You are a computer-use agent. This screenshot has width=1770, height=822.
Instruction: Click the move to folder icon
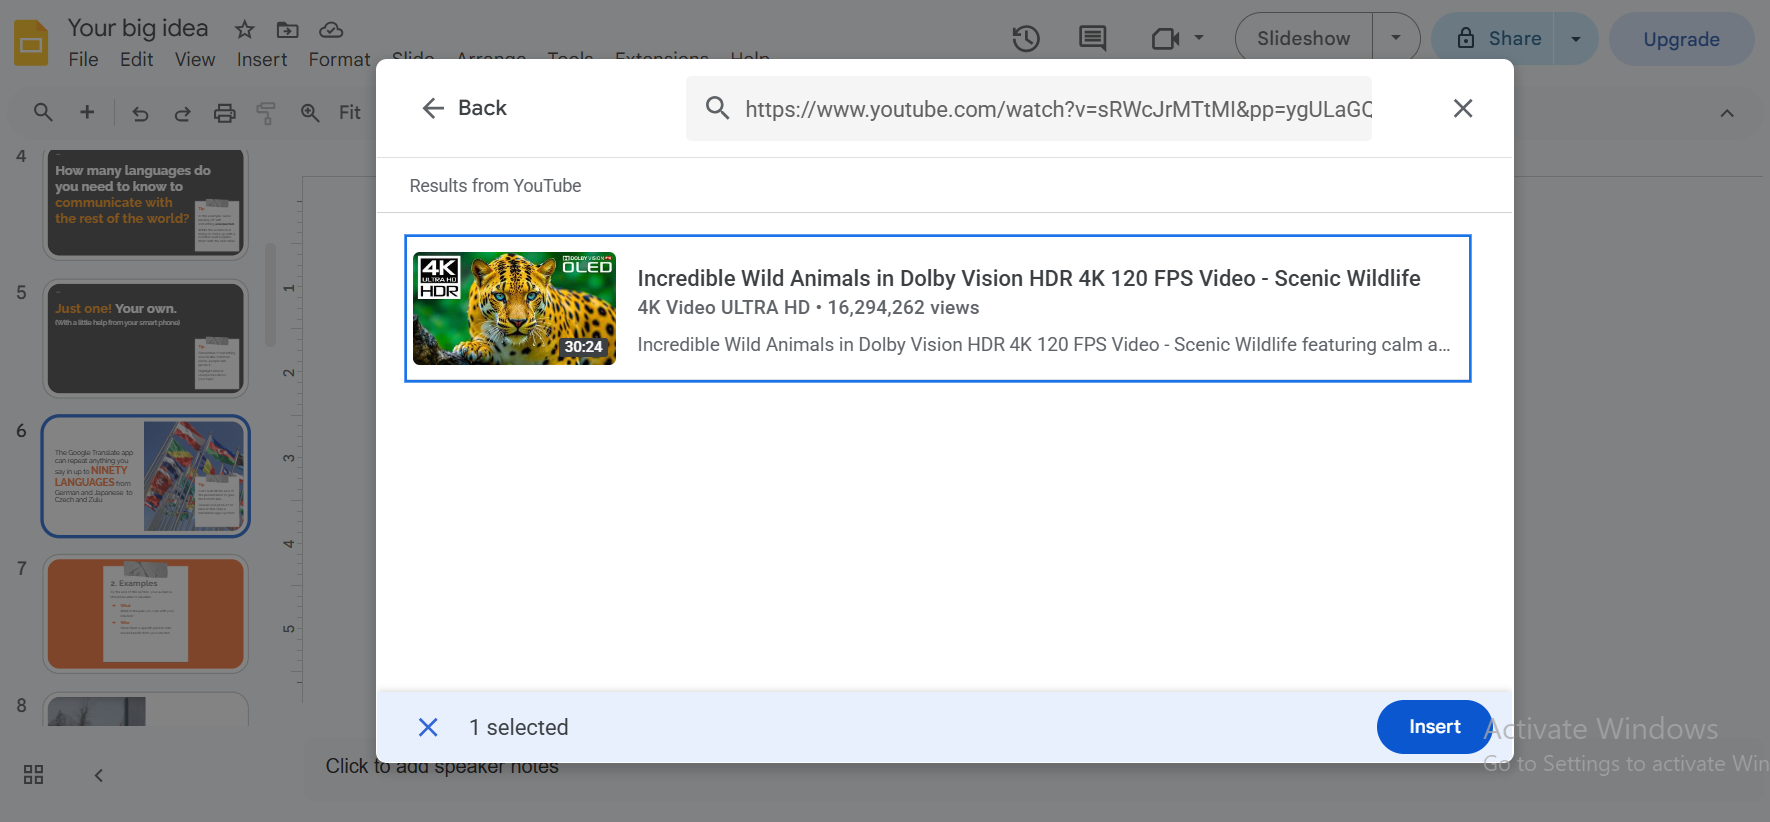click(x=288, y=29)
